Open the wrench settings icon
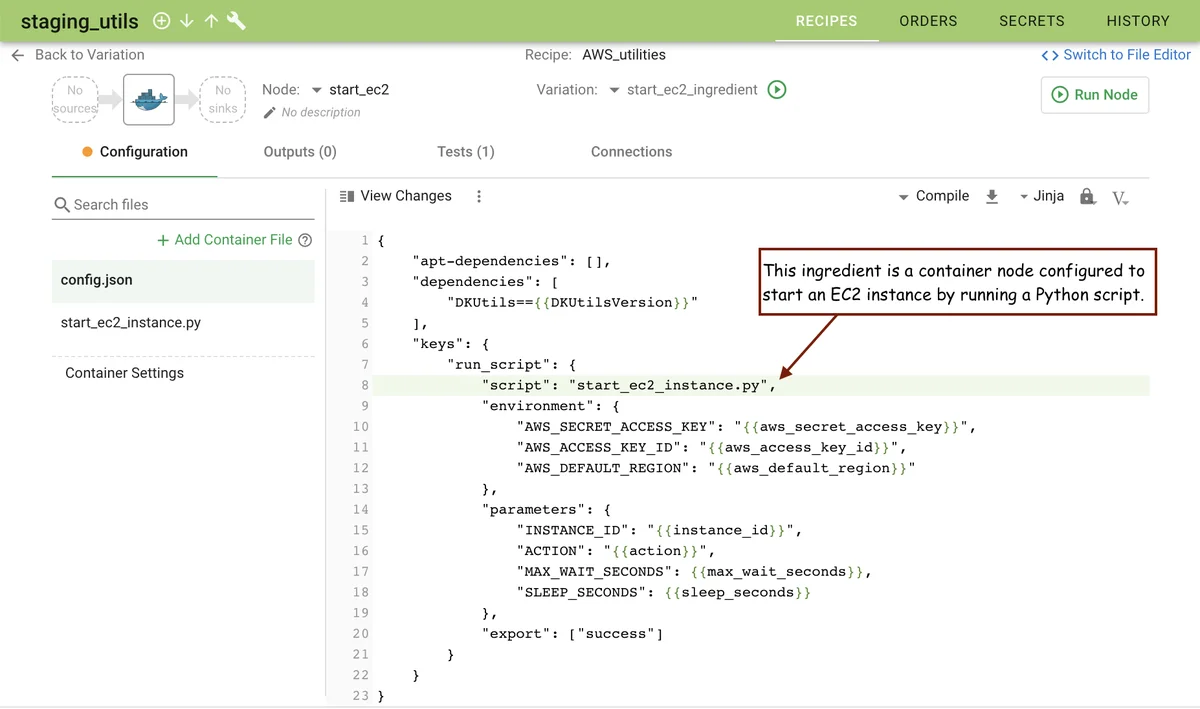The height and width of the screenshot is (709, 1200). pos(237,21)
